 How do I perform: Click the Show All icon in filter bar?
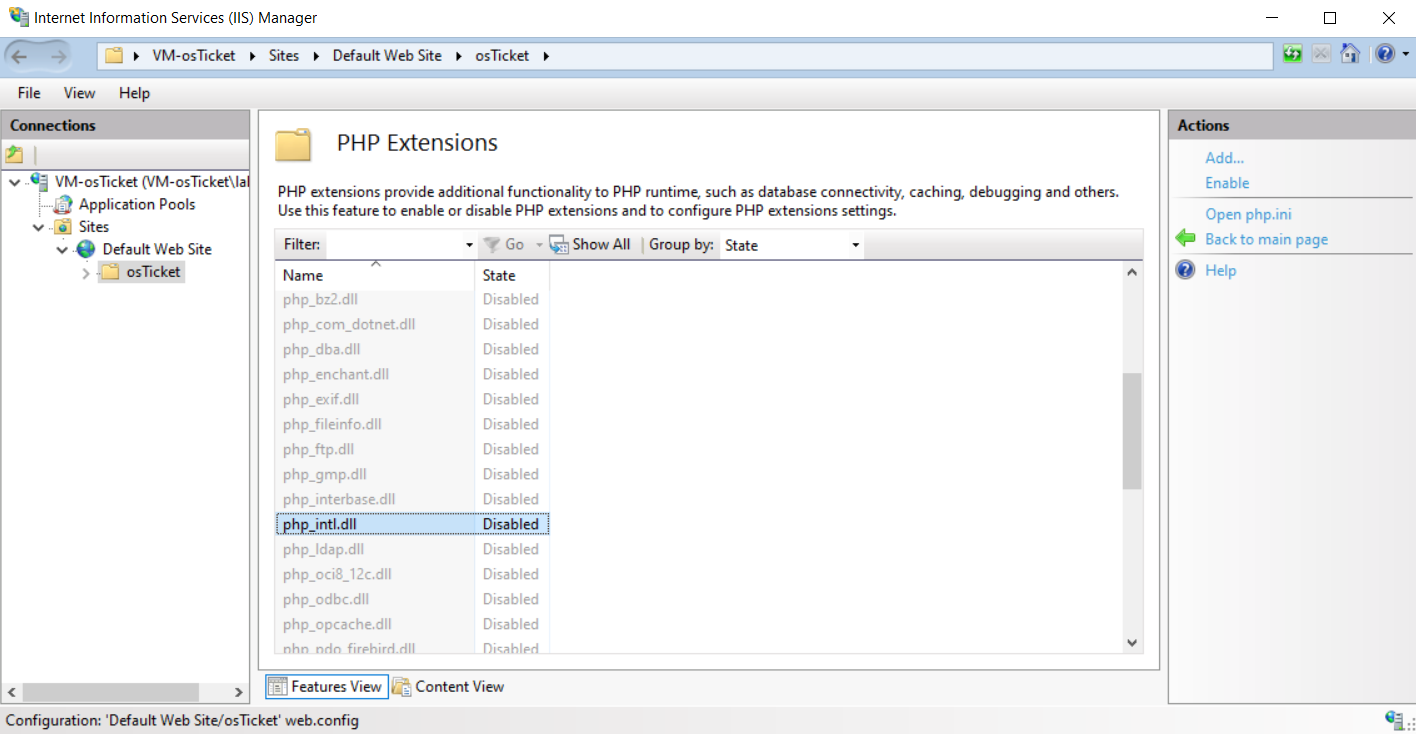coord(558,244)
